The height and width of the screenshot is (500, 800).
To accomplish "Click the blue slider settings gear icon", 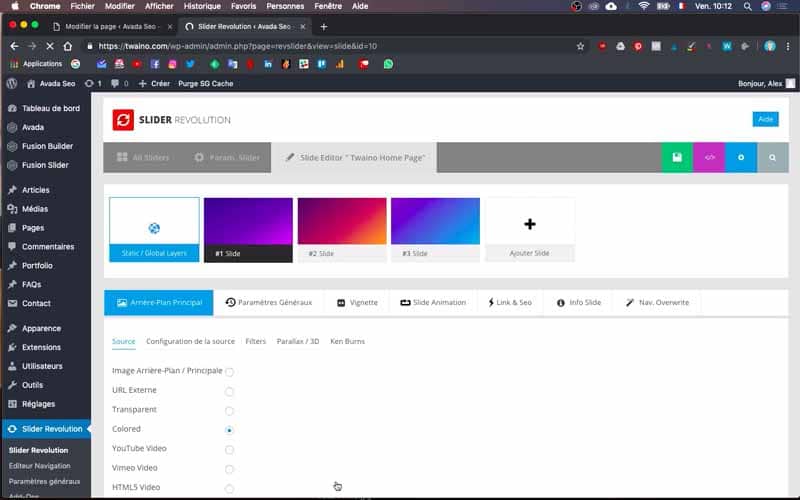I will (741, 158).
